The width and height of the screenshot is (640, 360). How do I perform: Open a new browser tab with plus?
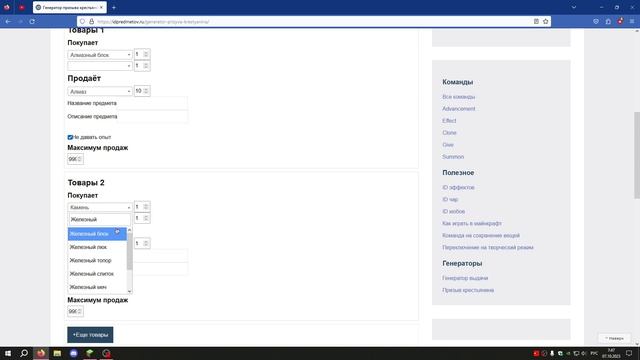point(114,7)
